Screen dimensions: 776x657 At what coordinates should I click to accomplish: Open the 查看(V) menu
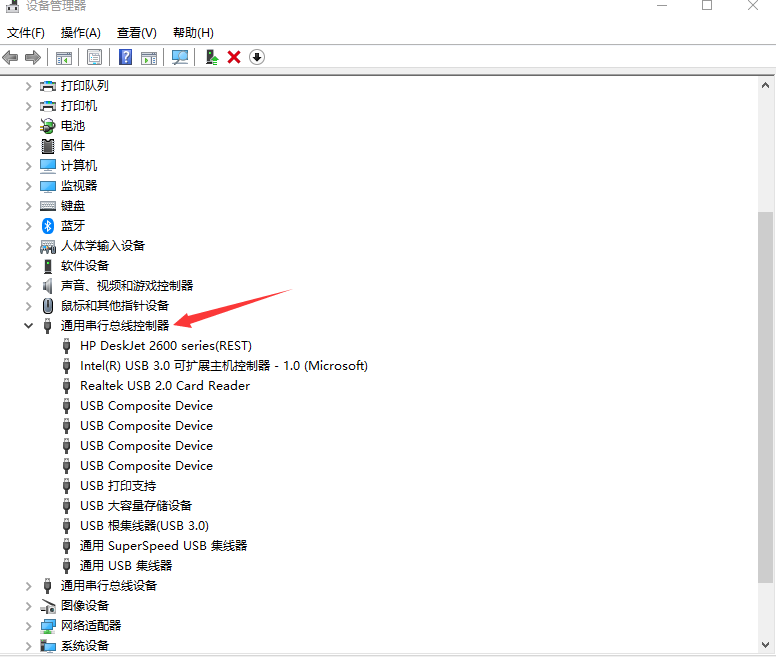point(136,33)
